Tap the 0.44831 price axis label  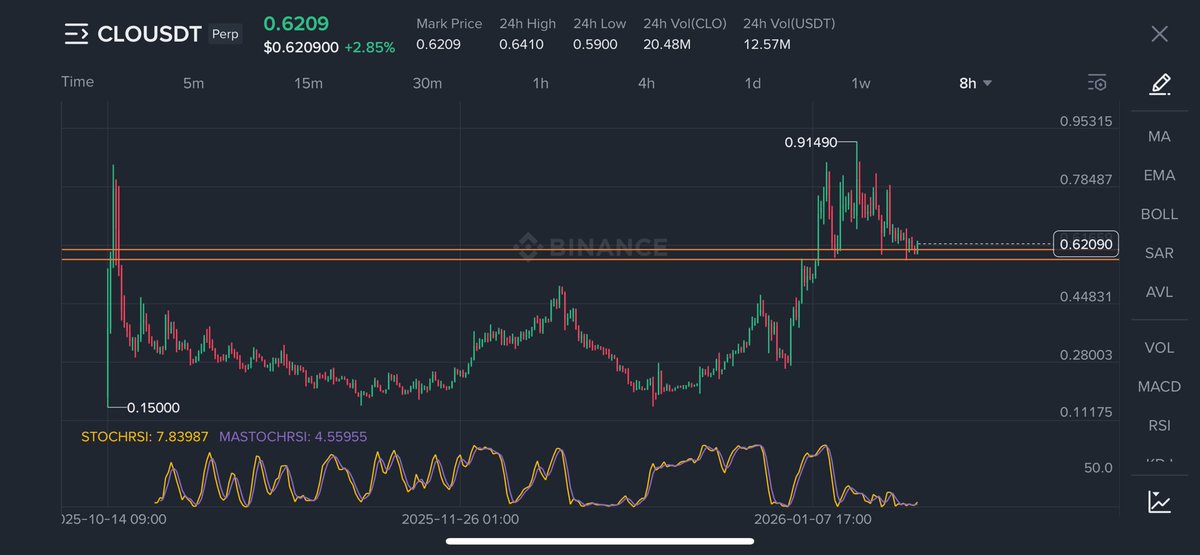click(x=1086, y=296)
